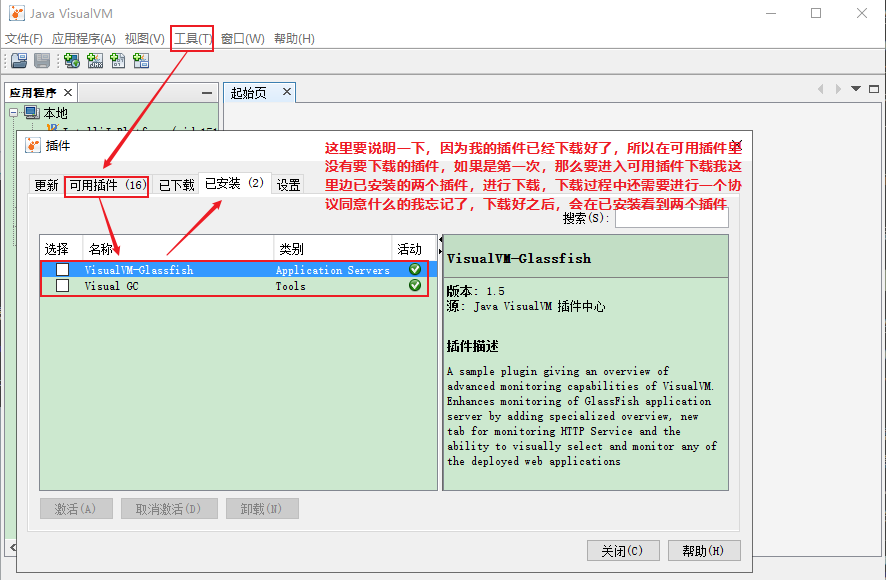Switch to the 设置 tab
This screenshot has width=886, height=580.
(x=288, y=185)
